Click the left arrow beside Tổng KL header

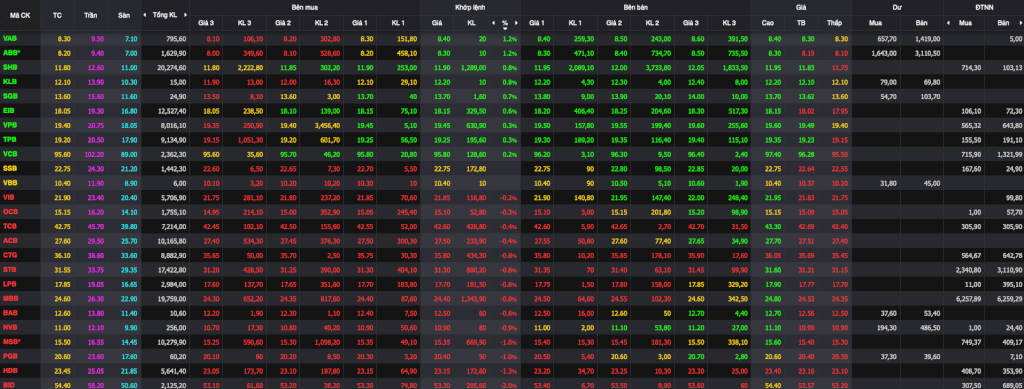click(146, 14)
